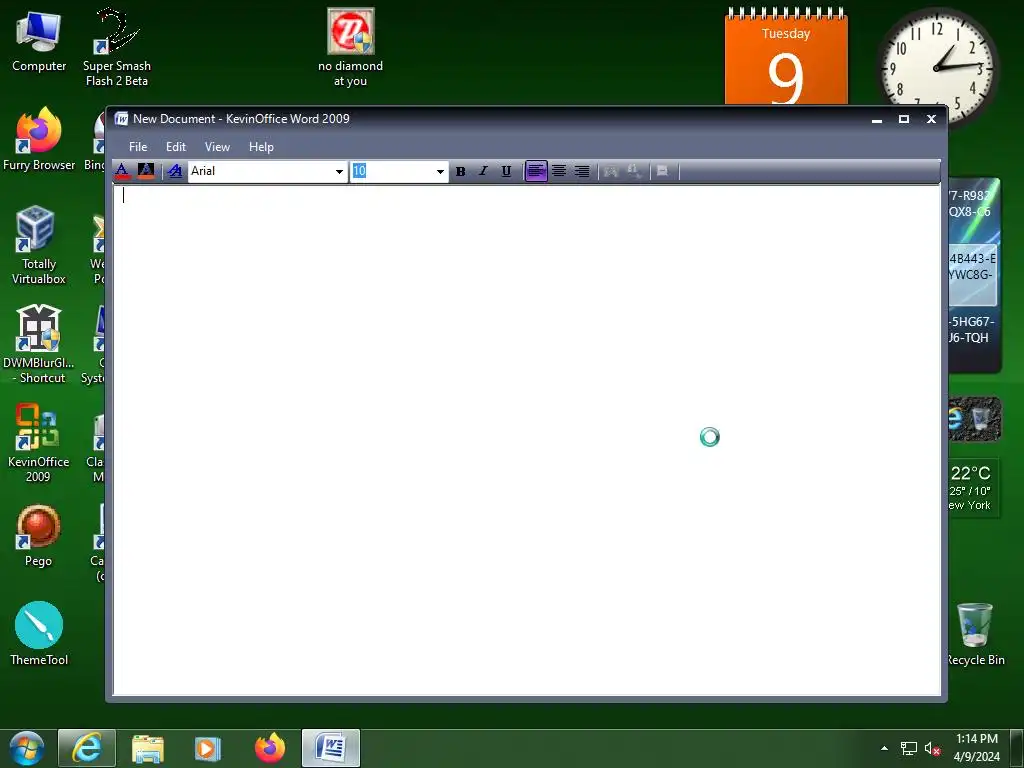Expand the font size dropdown arrow
1024x768 pixels.
[x=440, y=172]
